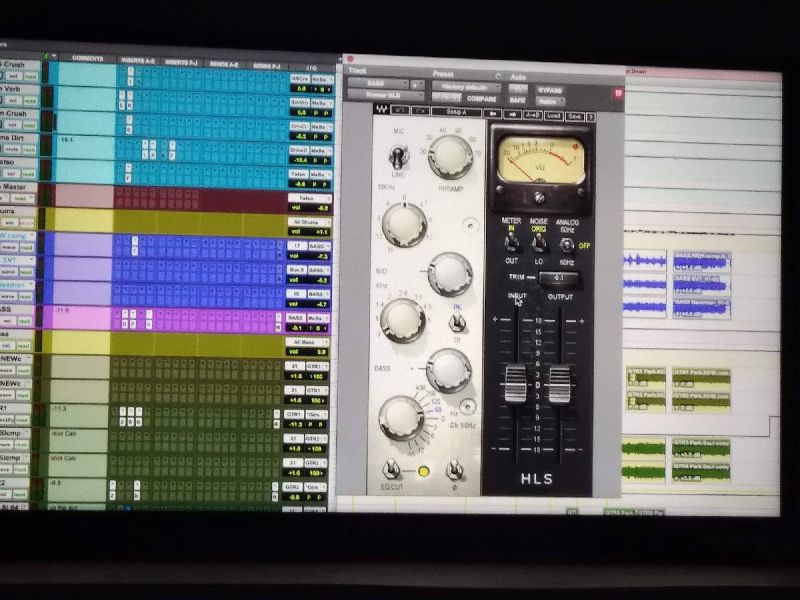Click the SVT track name
Viewport: 800px width, 600px height.
click(x=9, y=260)
